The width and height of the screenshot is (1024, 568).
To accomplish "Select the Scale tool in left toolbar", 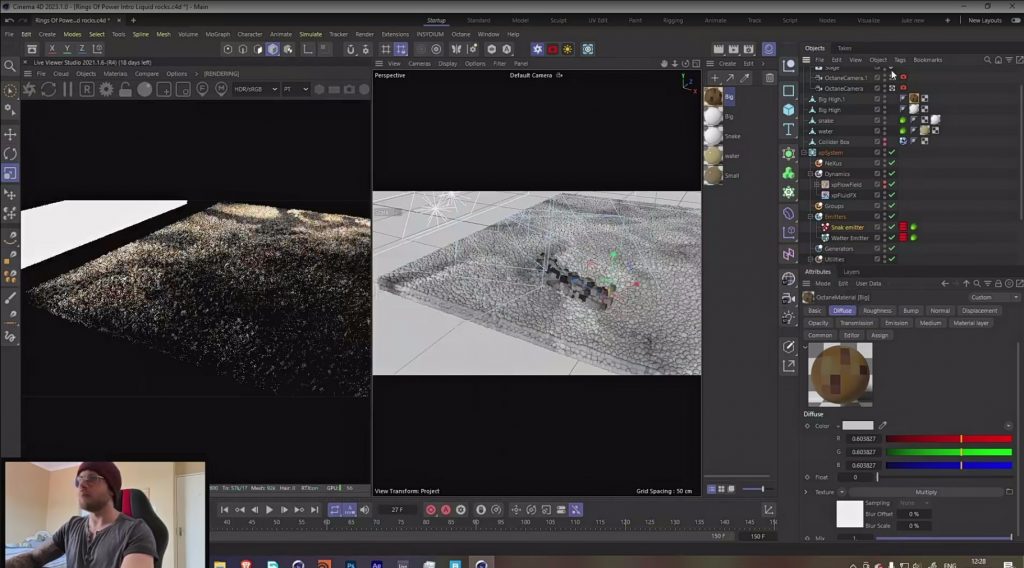I will 10,173.
